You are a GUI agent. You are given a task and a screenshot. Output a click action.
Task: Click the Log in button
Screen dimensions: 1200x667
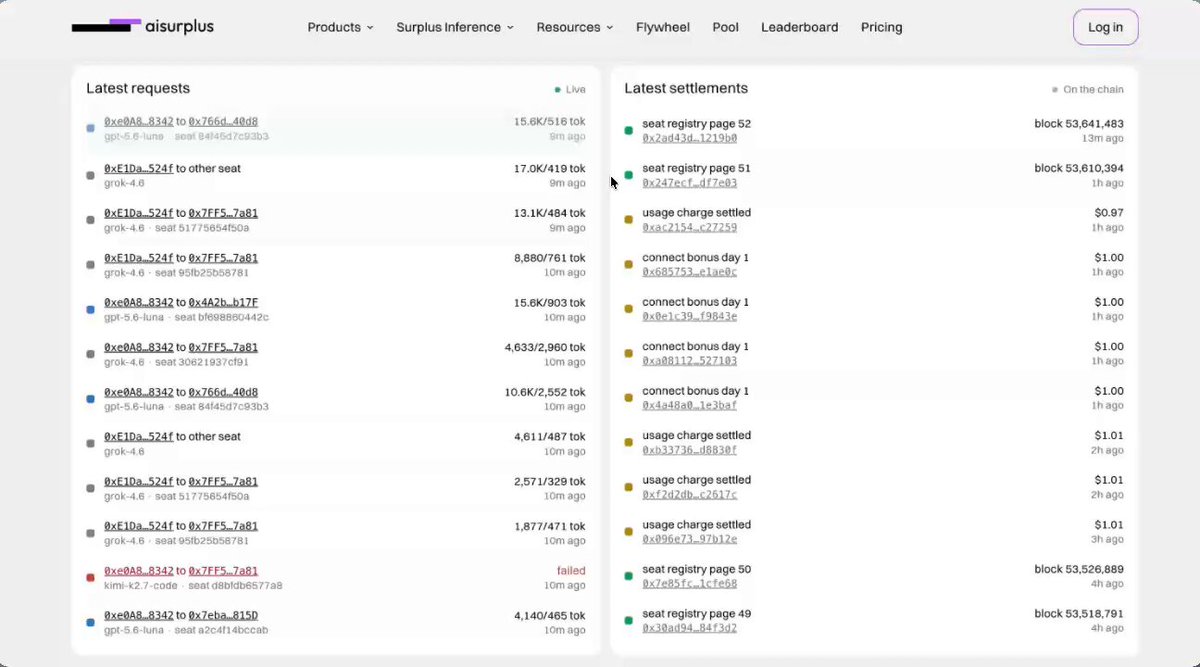pos(1105,27)
